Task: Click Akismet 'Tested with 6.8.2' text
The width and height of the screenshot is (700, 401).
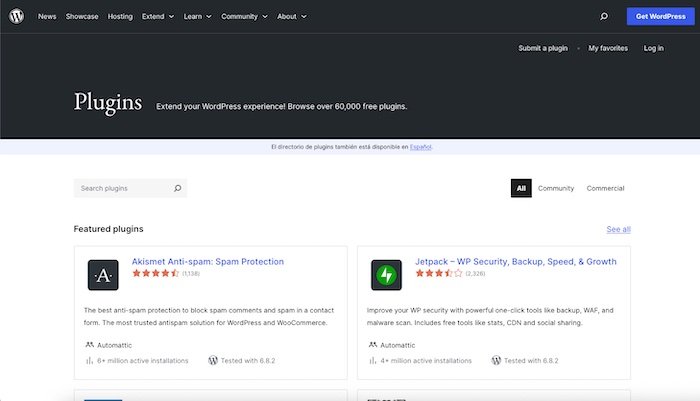Action: [x=248, y=361]
